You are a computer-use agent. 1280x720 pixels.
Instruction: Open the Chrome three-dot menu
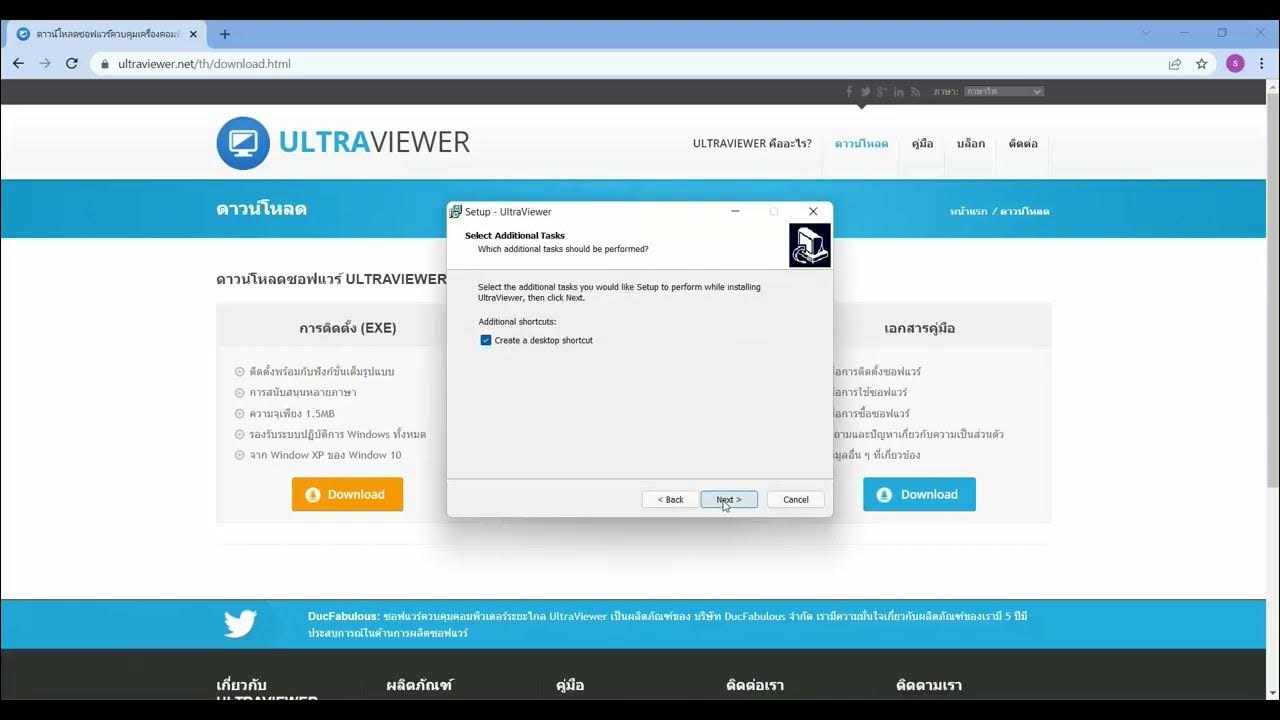coord(1262,63)
